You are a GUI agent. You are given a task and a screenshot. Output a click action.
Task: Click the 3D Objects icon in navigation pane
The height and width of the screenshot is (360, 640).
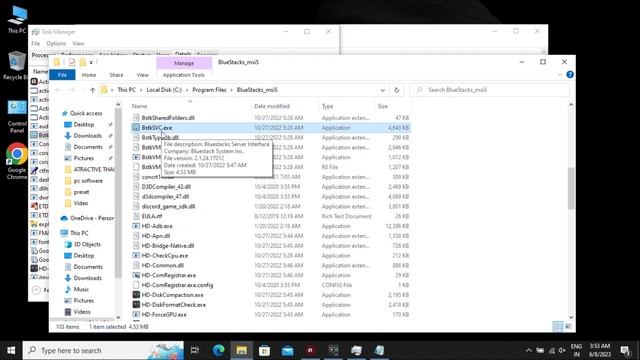tap(68, 244)
